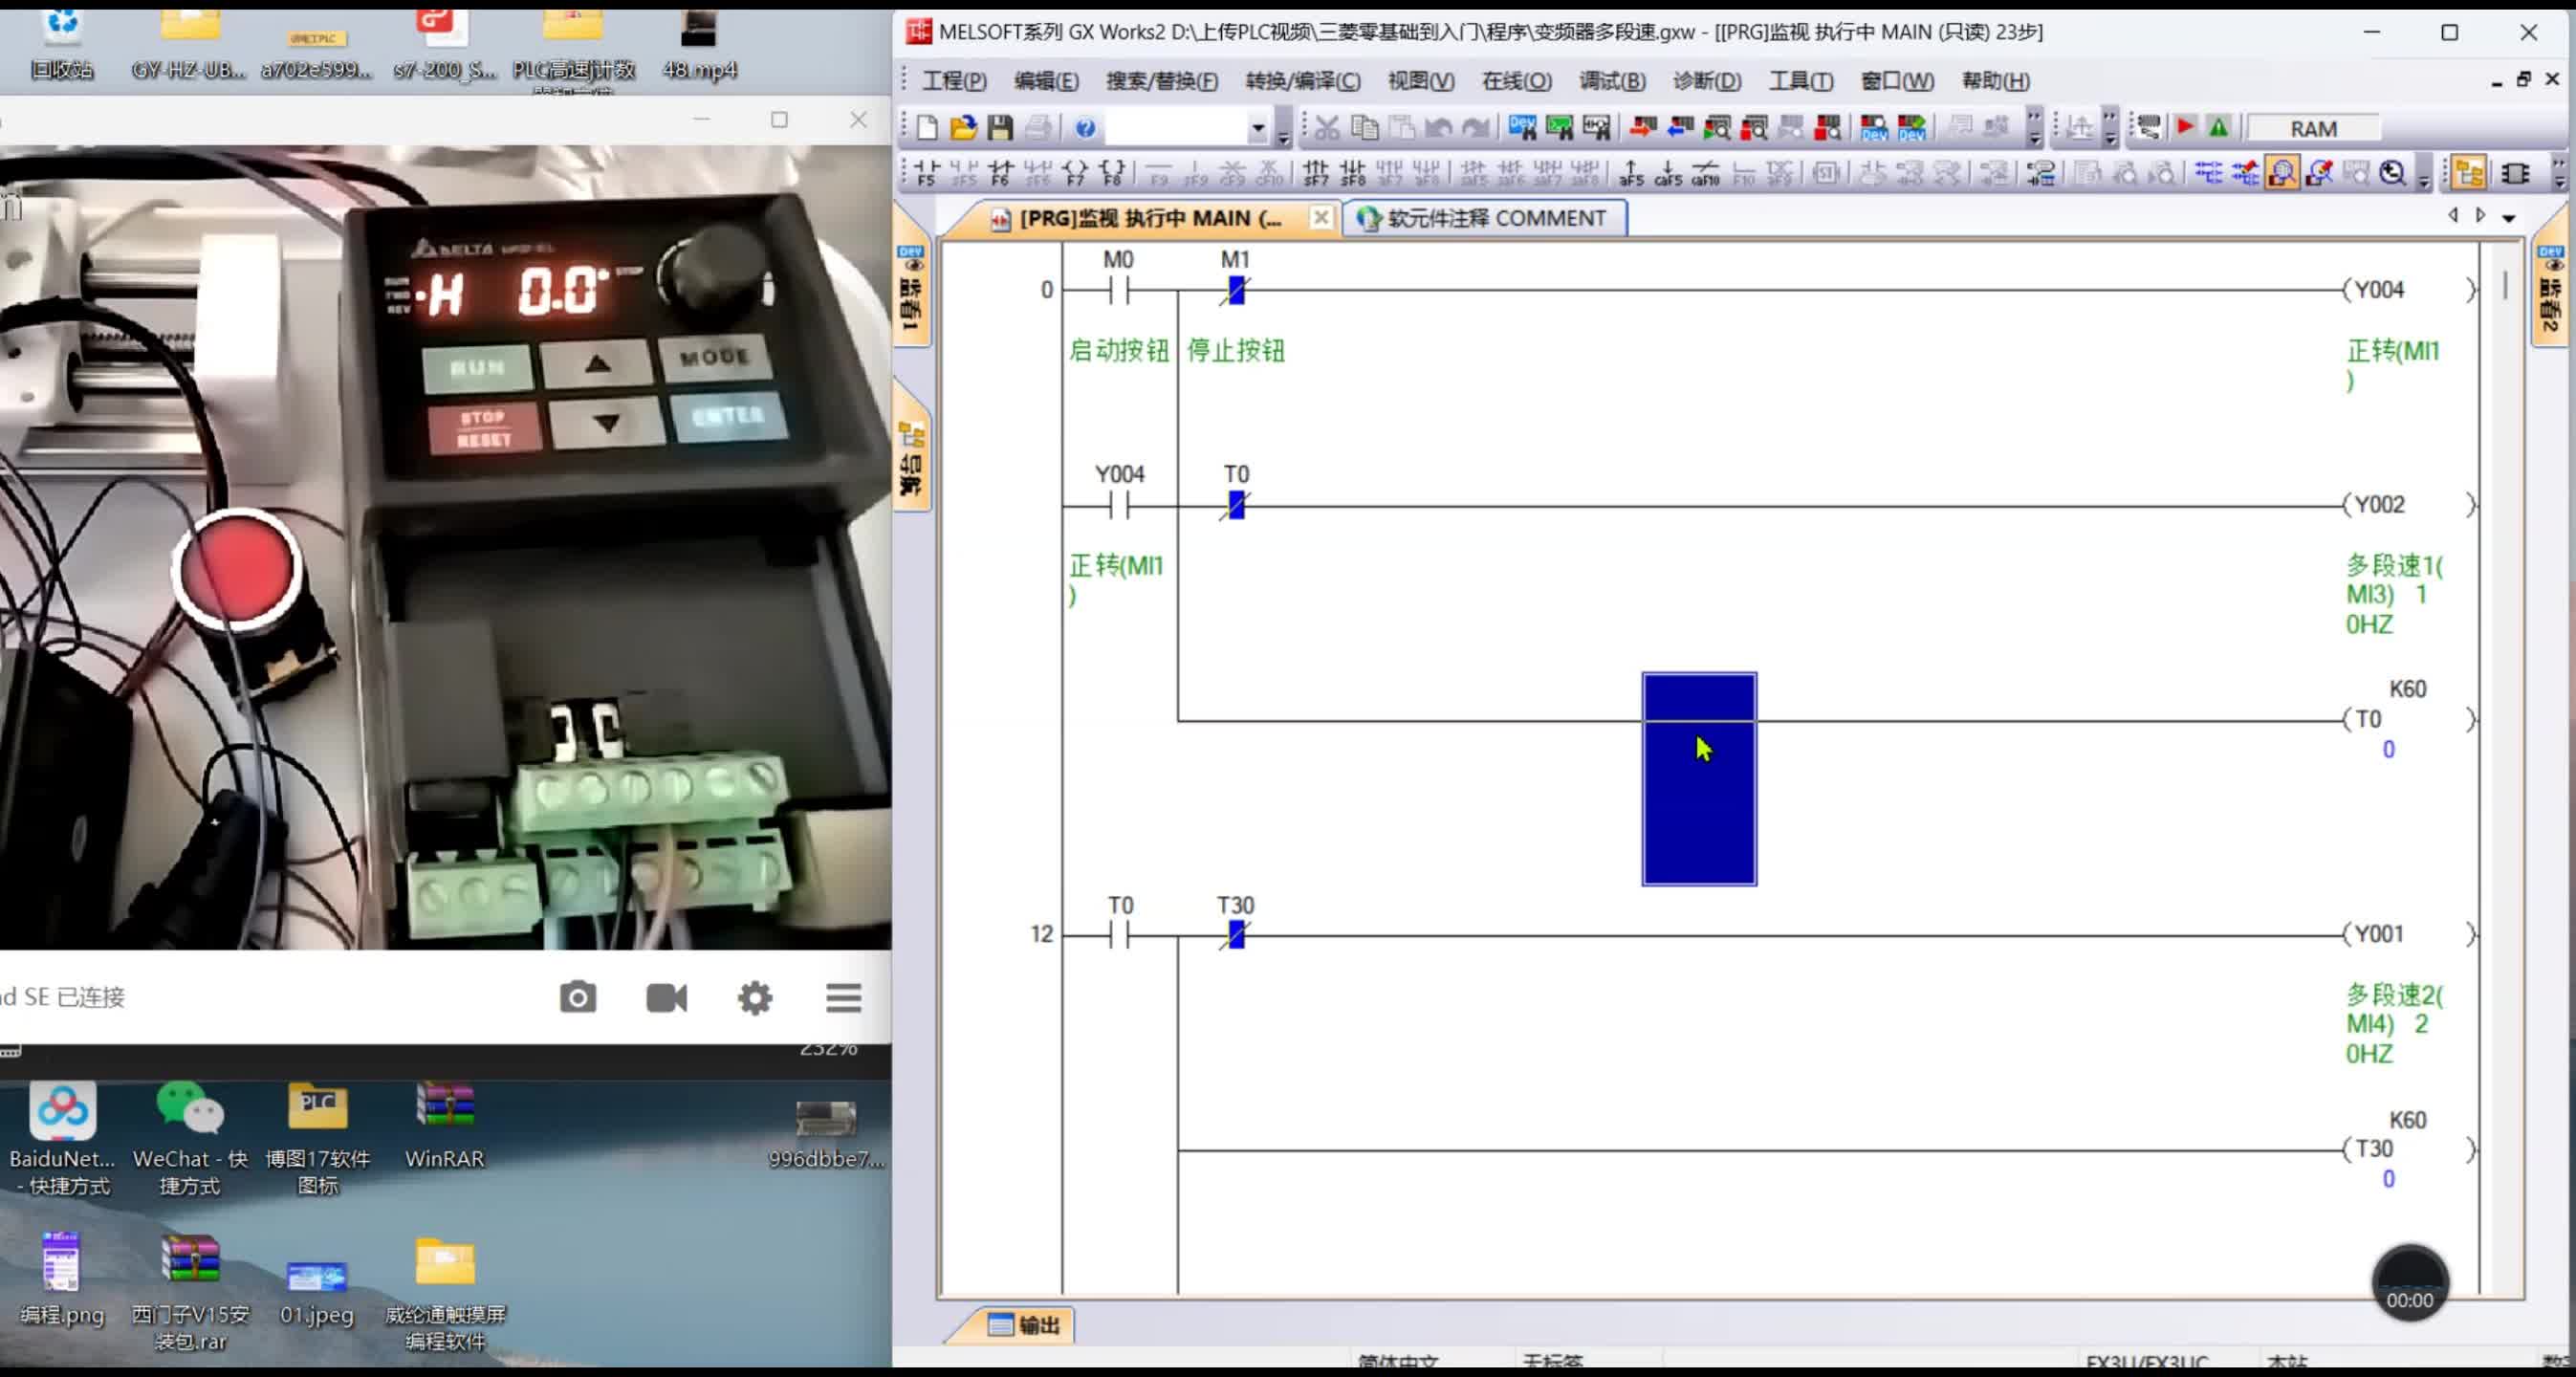
Task: Expand the program common toolbar overflow chevron
Action: pos(2034,128)
